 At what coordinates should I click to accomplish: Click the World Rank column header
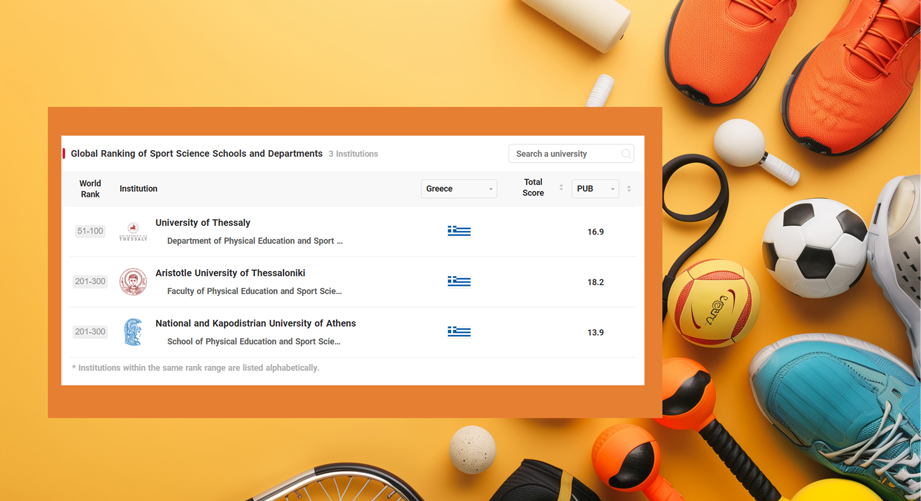click(90, 189)
